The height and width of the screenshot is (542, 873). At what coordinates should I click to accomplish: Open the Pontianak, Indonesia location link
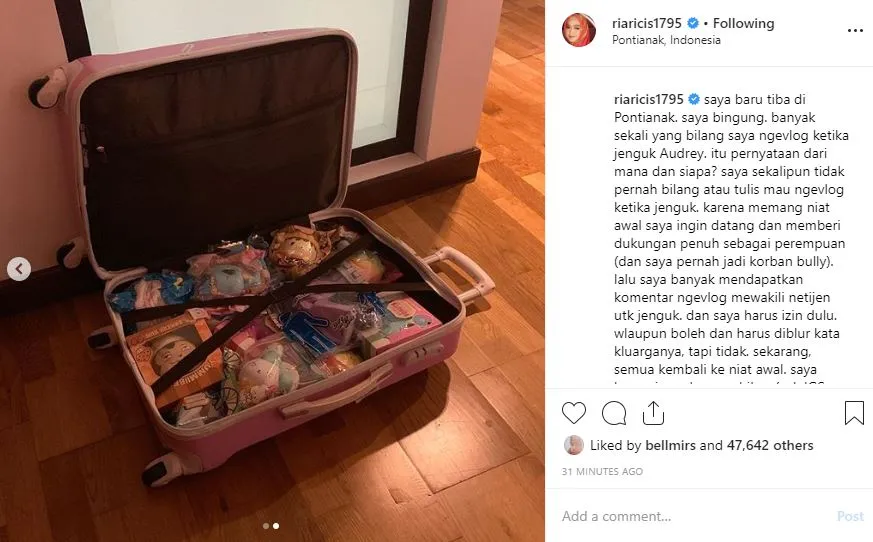tap(666, 40)
